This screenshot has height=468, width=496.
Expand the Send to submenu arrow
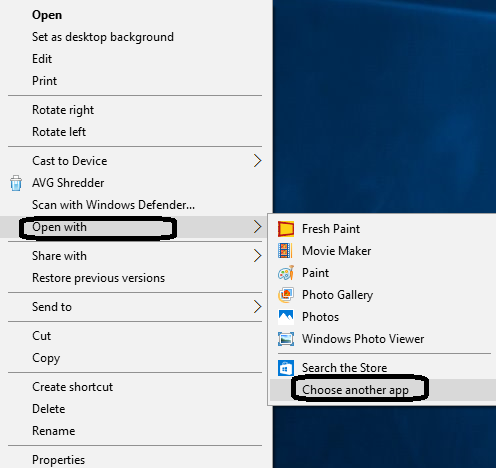click(257, 307)
